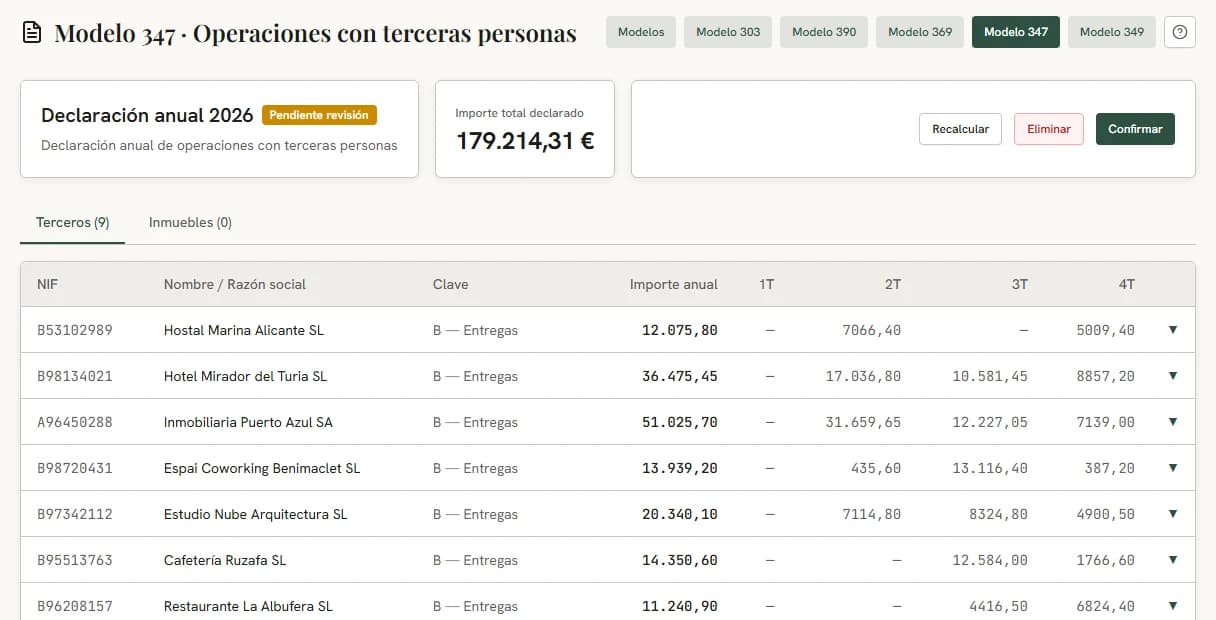
Task: Switch to Modelo 303
Action: click(x=728, y=32)
